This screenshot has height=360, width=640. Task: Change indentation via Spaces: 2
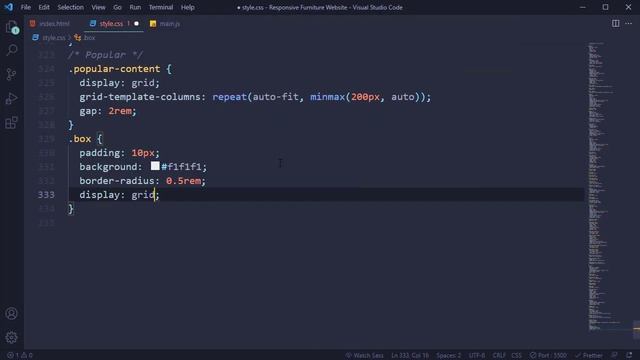pyautogui.click(x=449, y=356)
